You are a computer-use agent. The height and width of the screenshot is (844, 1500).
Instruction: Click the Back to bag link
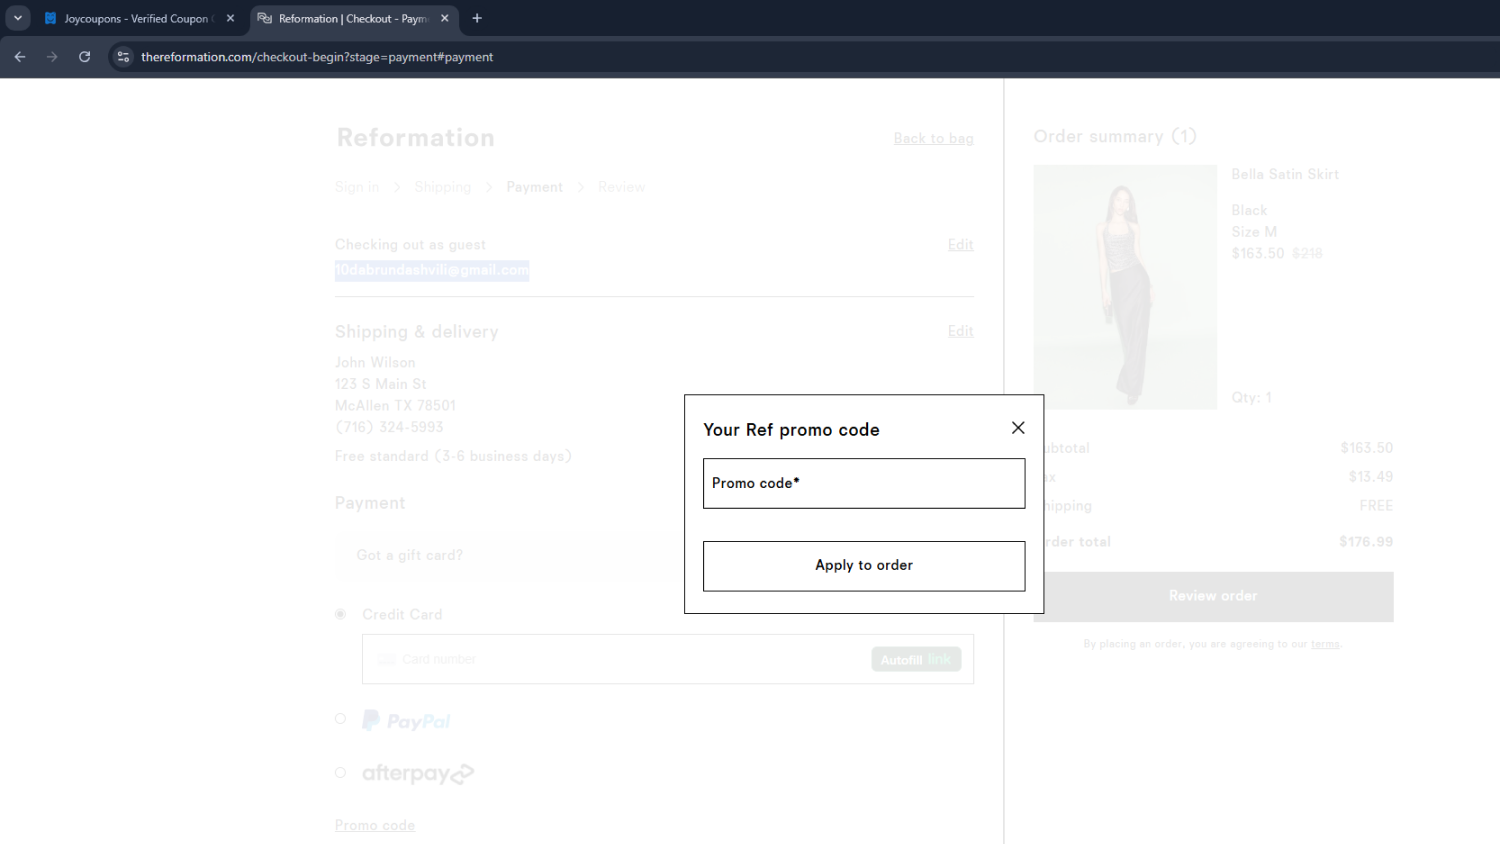933,139
